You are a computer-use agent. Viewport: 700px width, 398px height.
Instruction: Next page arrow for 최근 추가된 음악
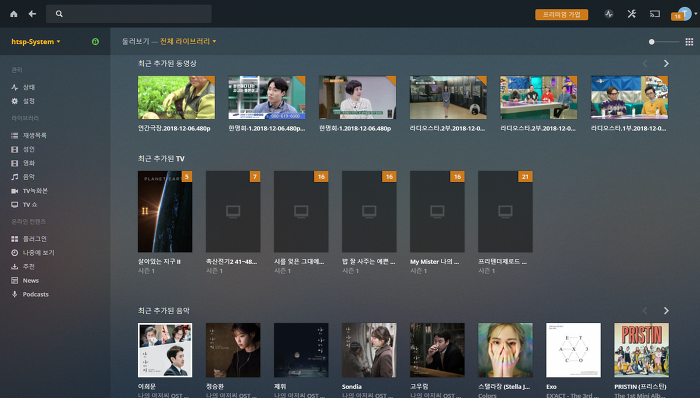[x=666, y=310]
